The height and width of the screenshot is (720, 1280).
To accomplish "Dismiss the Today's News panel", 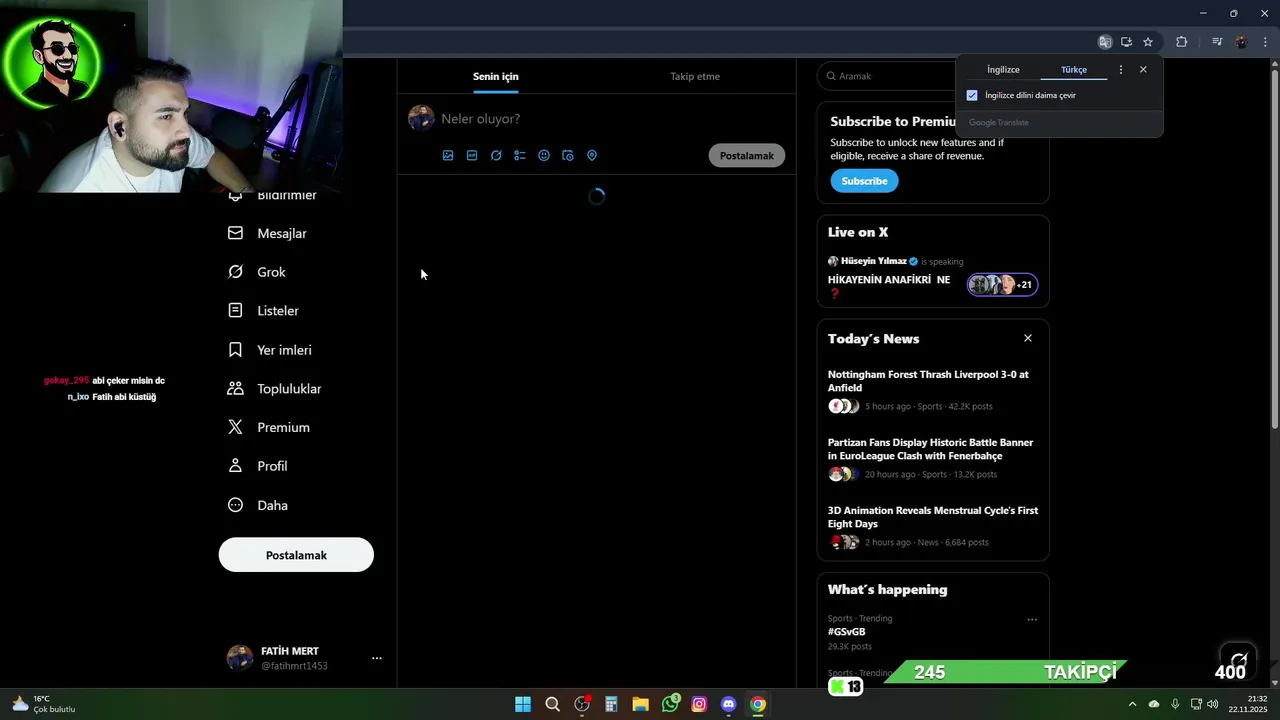I will coord(1028,338).
